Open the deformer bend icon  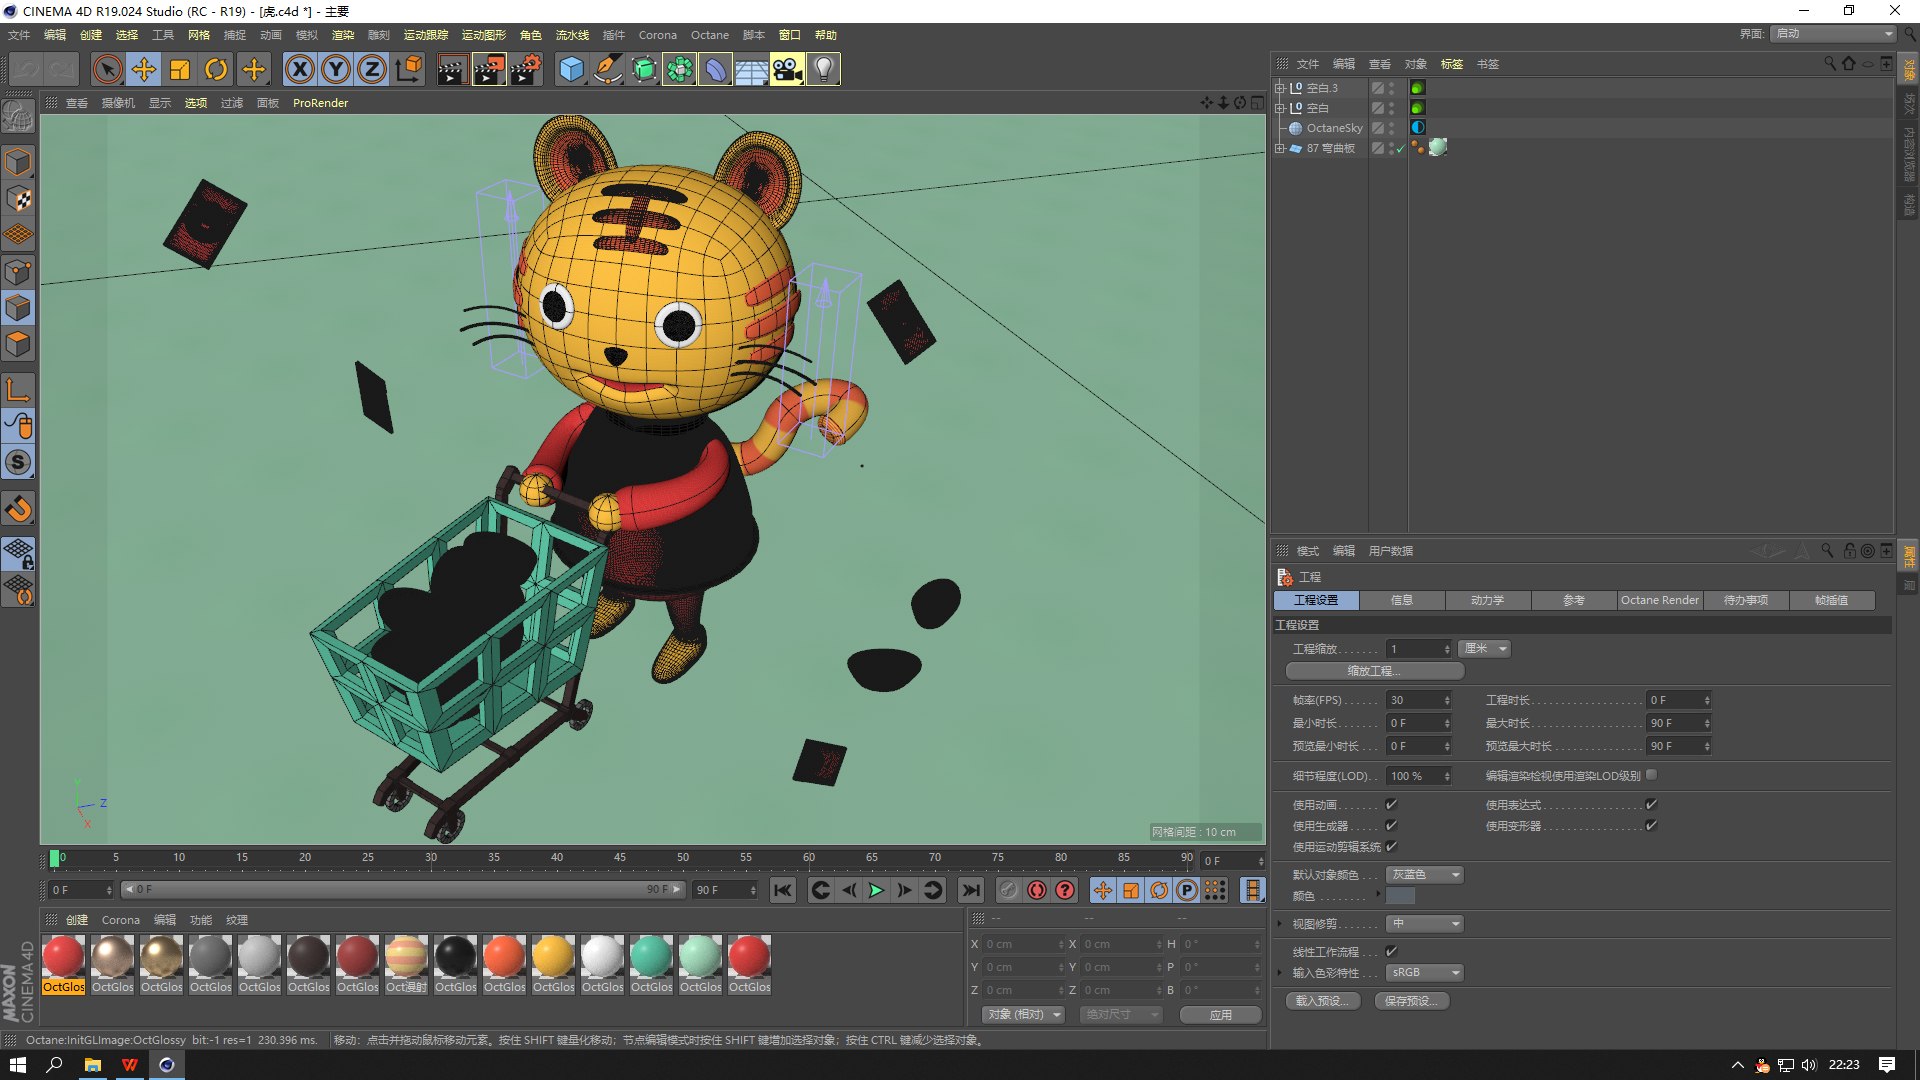coord(715,69)
